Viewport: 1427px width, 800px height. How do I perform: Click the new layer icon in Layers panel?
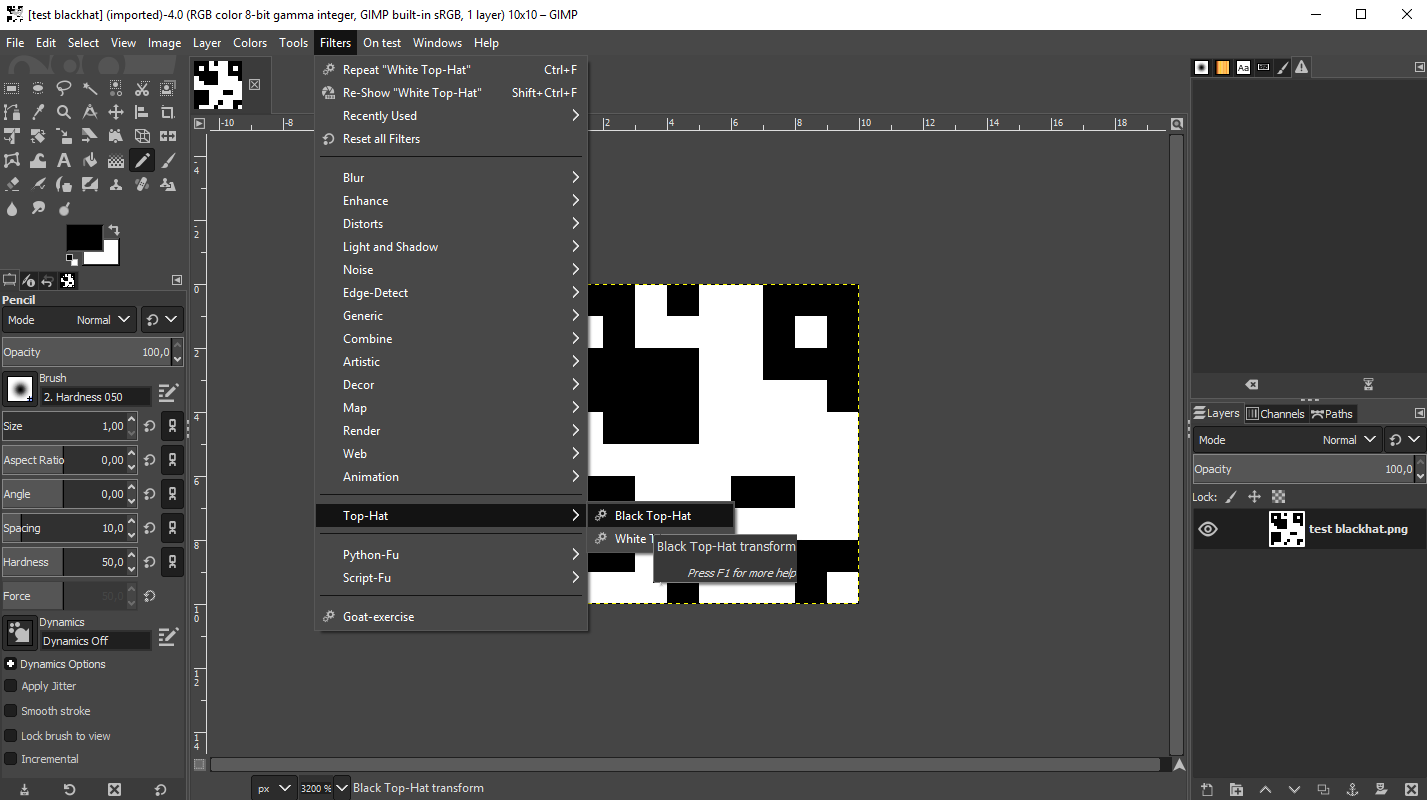pos(1207,790)
